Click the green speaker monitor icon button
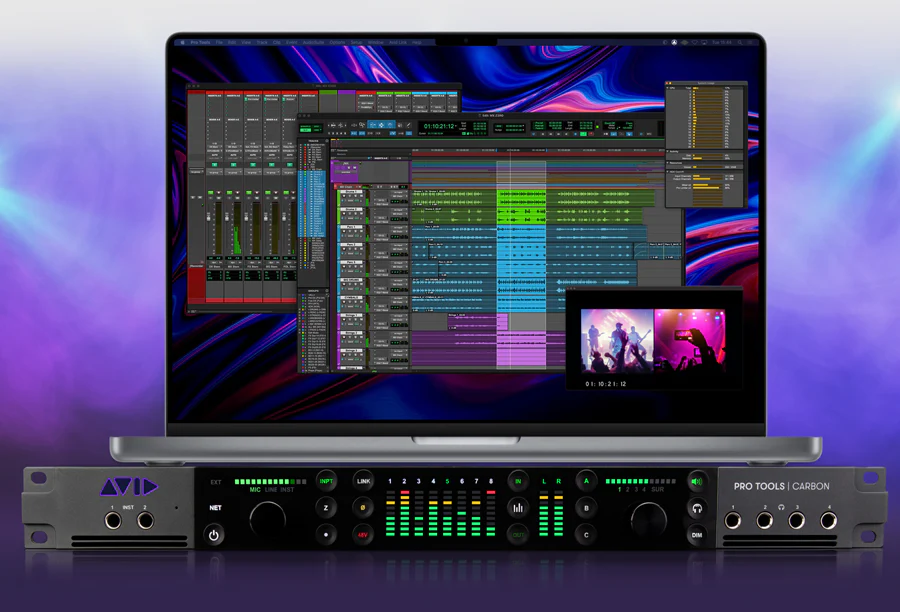 point(697,482)
